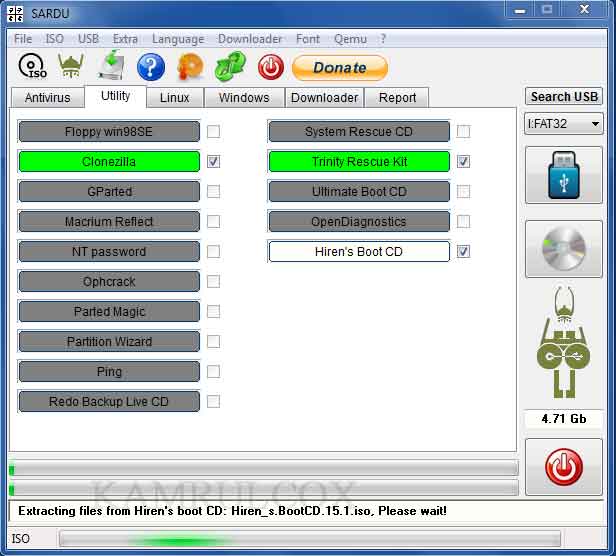The image size is (616, 556).
Task: Open the ISO menu
Action: (55, 39)
